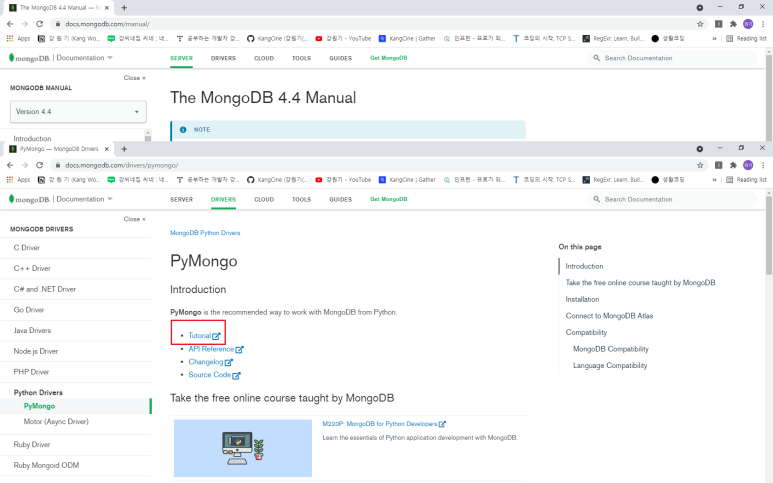The height and width of the screenshot is (483, 773).
Task: Open extensions puzzle icon in Manual window
Action: point(733,24)
